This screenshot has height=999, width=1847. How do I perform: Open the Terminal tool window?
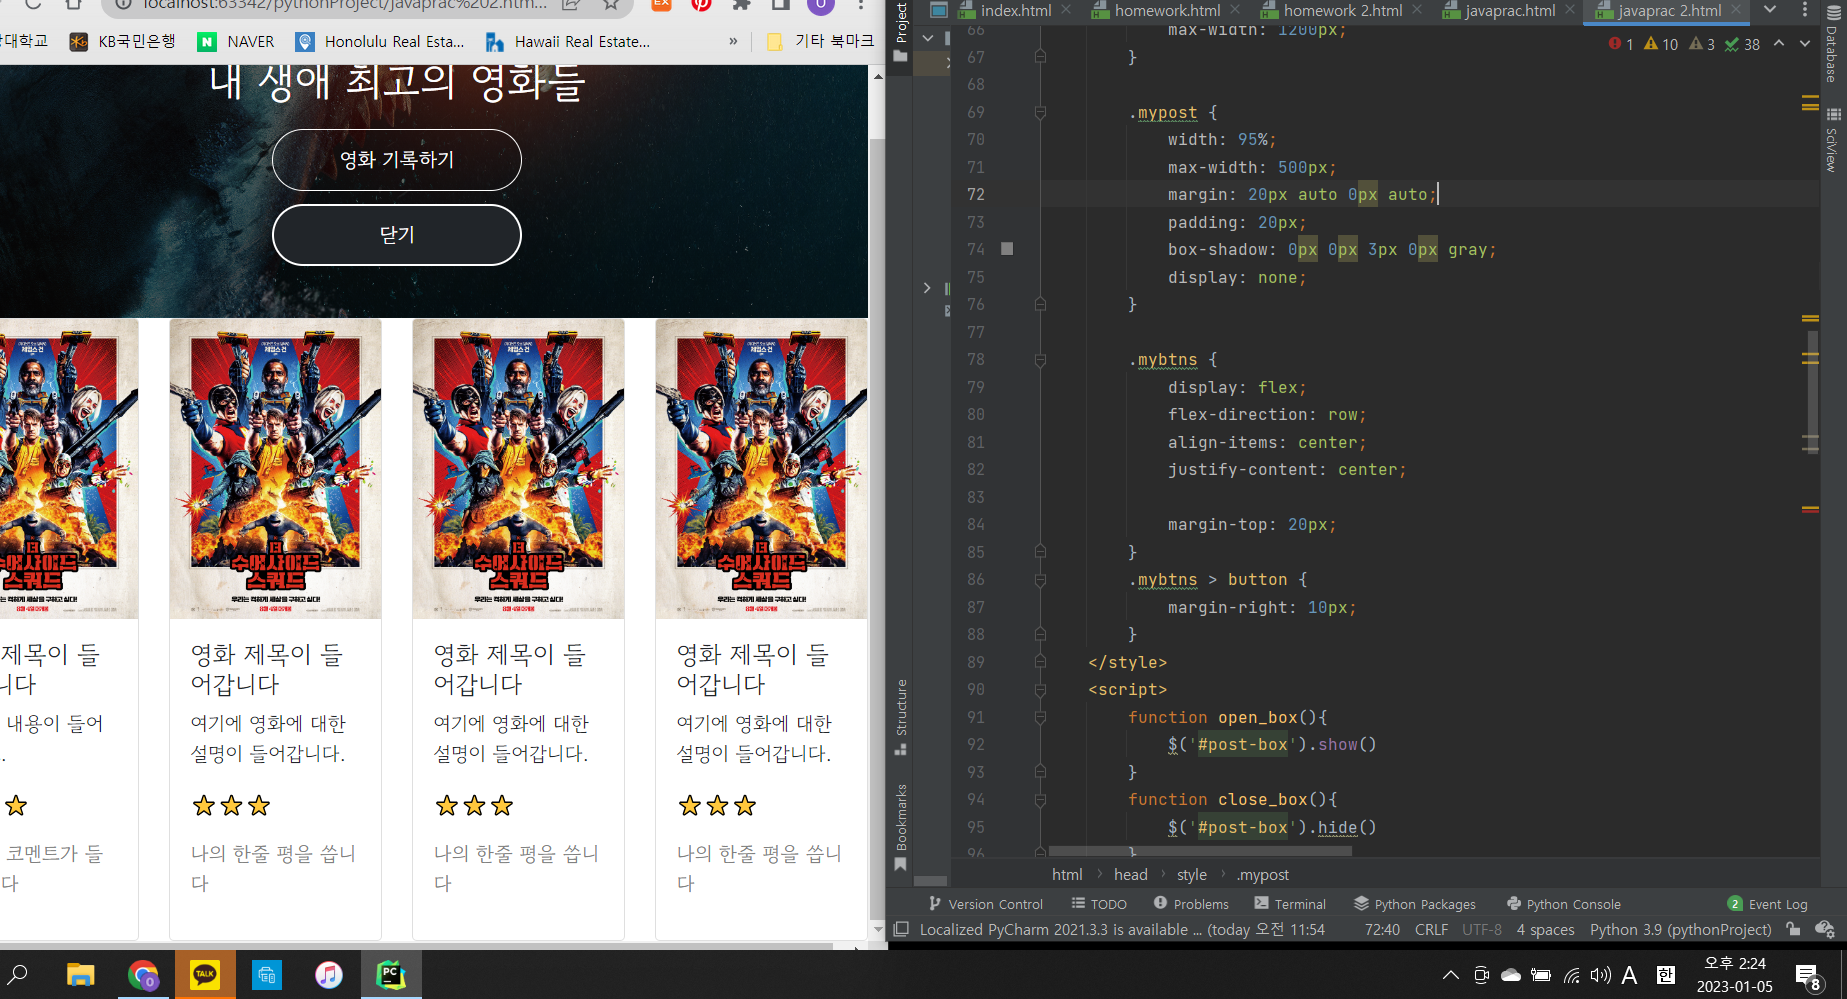(x=1290, y=904)
